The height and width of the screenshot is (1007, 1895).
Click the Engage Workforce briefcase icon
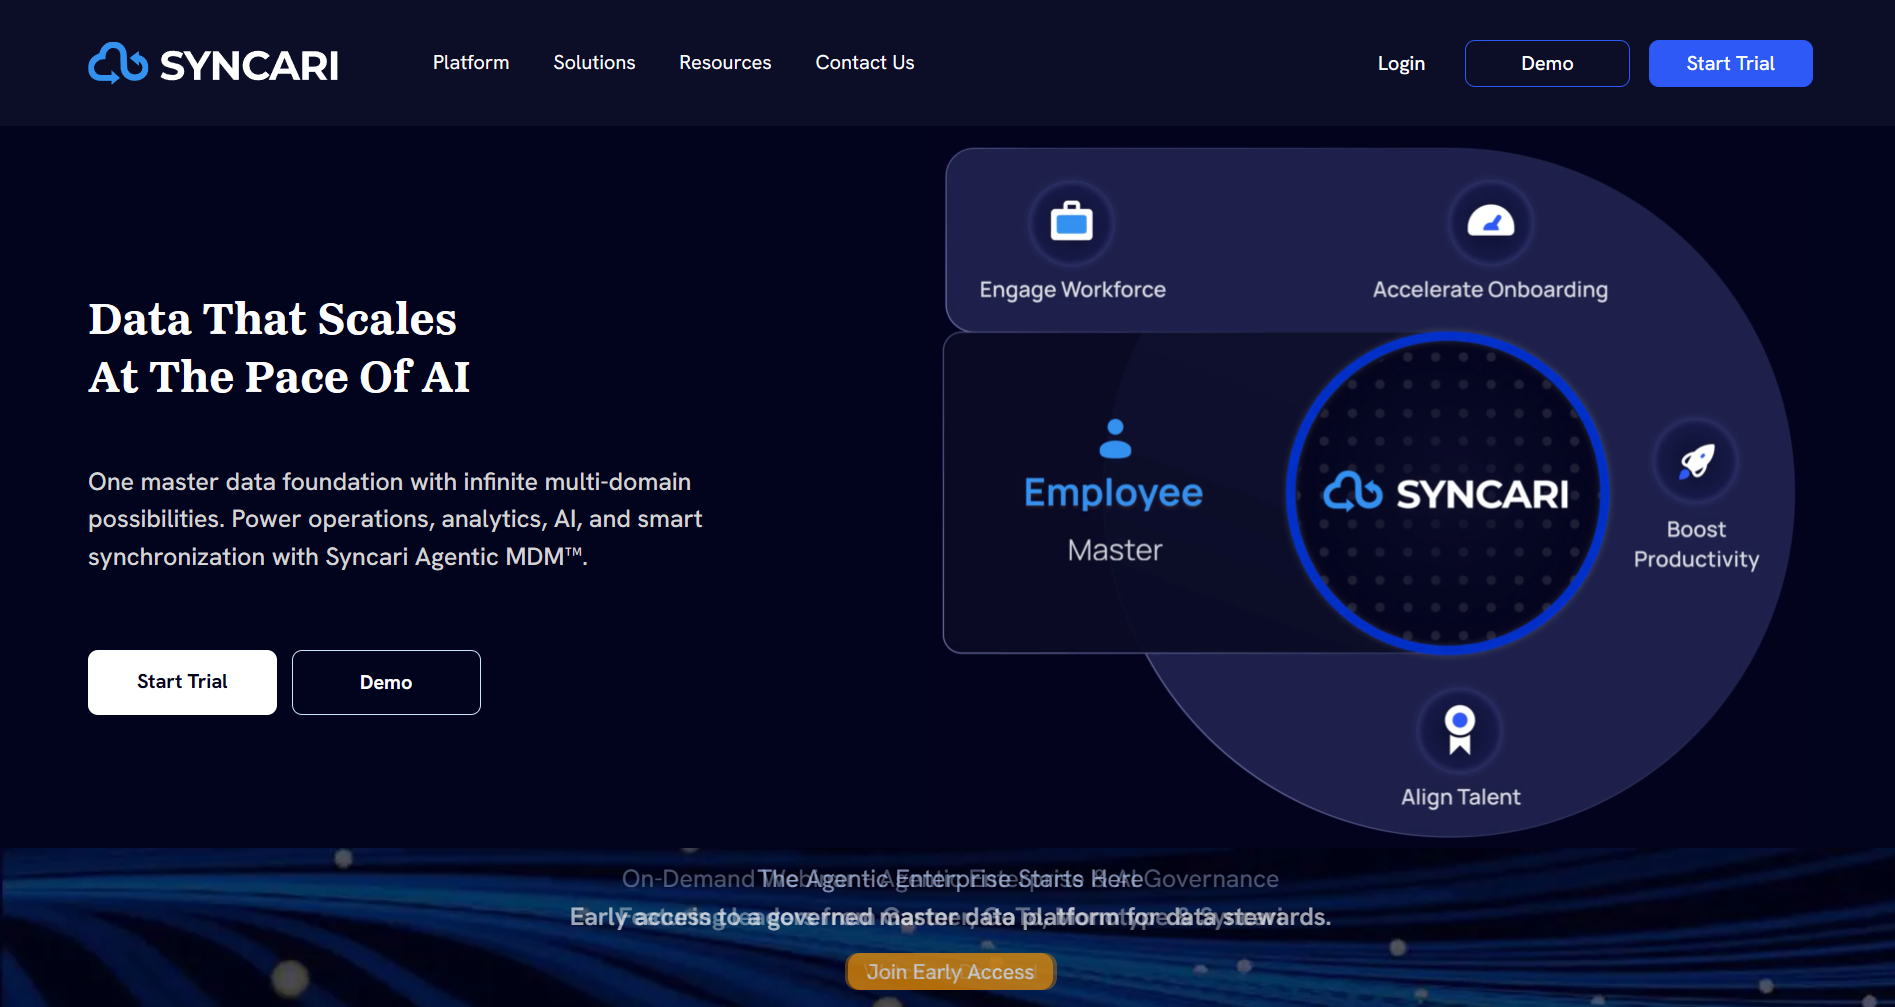coord(1072,222)
